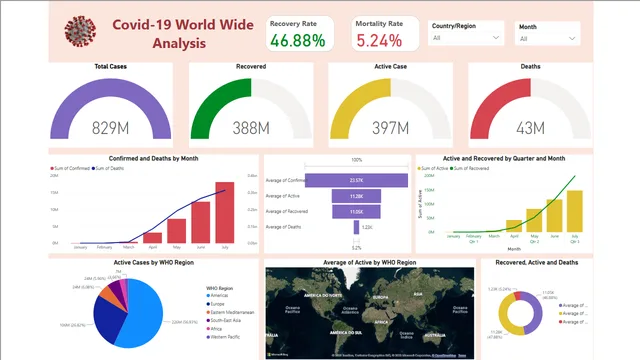Click Europe in WHO Region legend
This screenshot has height=360, width=640.
tap(216, 304)
